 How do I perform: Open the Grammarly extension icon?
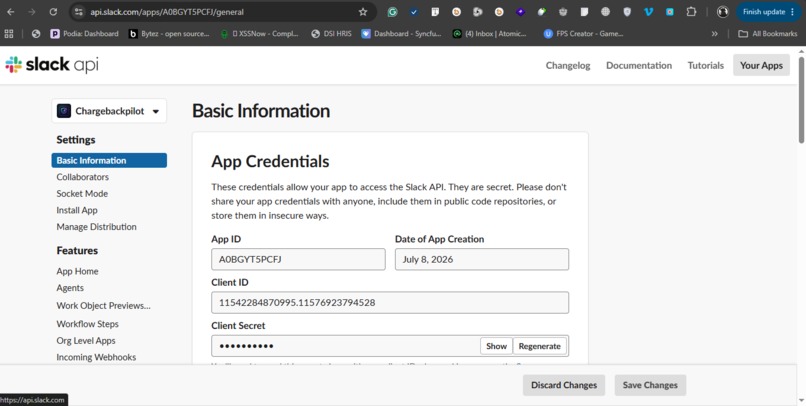pyautogui.click(x=392, y=12)
